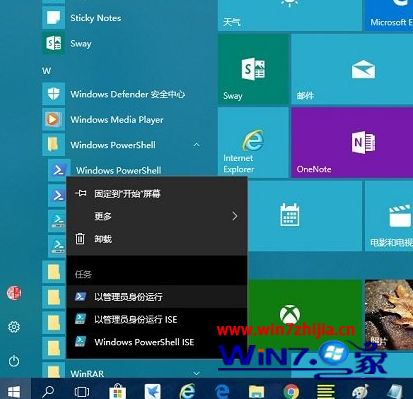
Task: Launch Windows Media Player icon
Action: [x=53, y=119]
